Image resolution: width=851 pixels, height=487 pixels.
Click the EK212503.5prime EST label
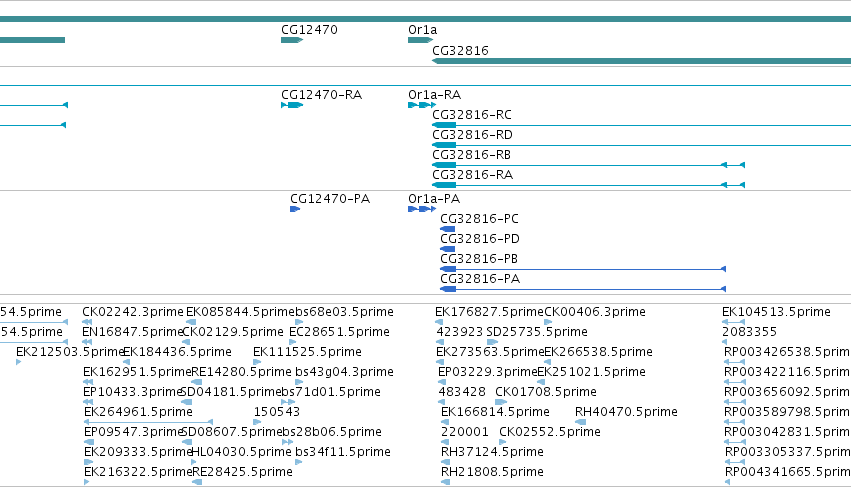pos(71,352)
